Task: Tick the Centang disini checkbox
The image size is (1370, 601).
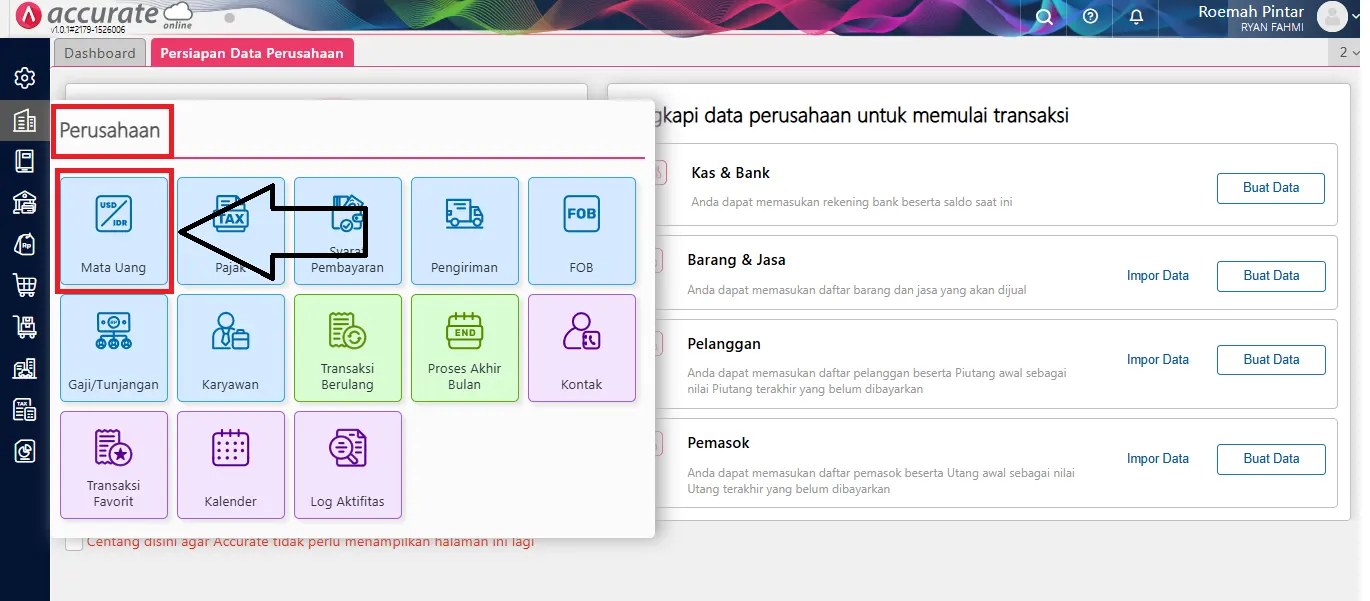Action: [74, 543]
